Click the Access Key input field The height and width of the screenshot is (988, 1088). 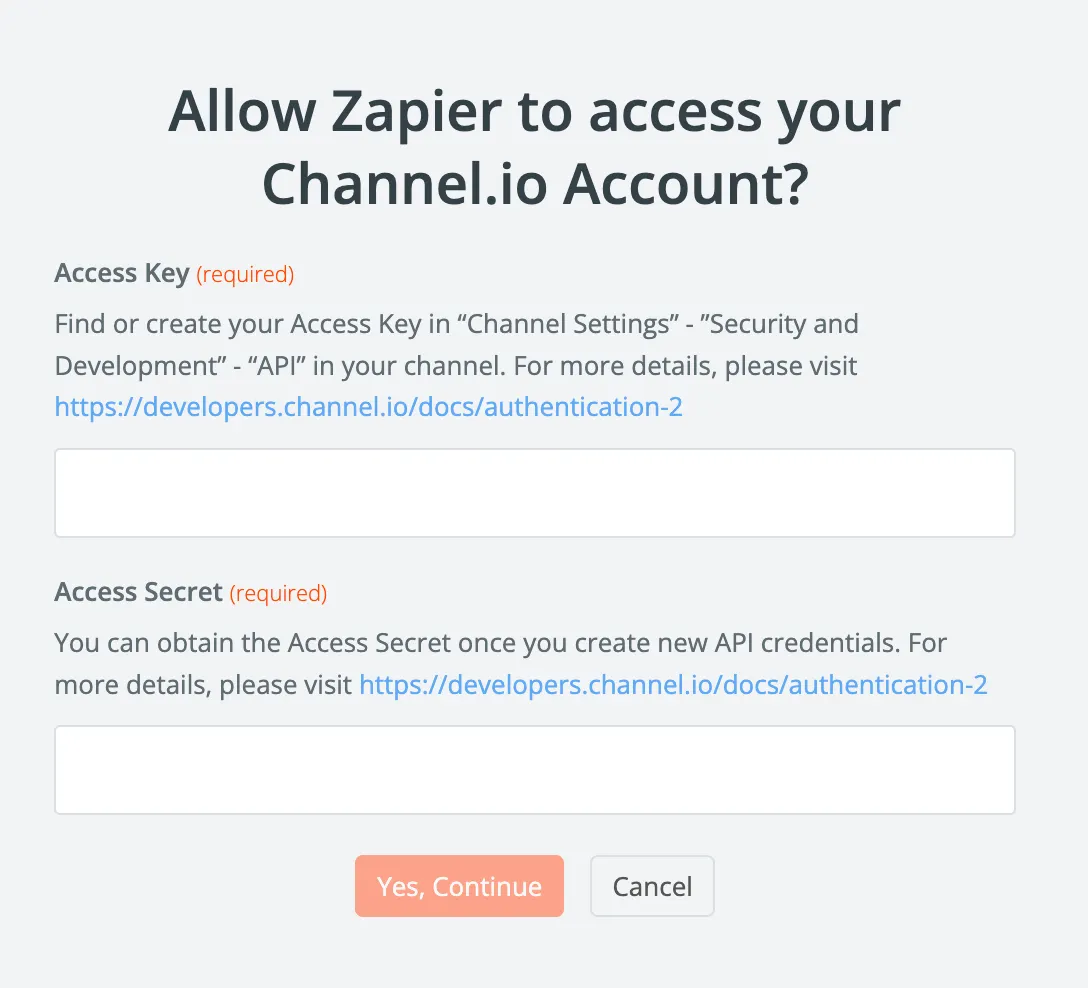[534, 493]
